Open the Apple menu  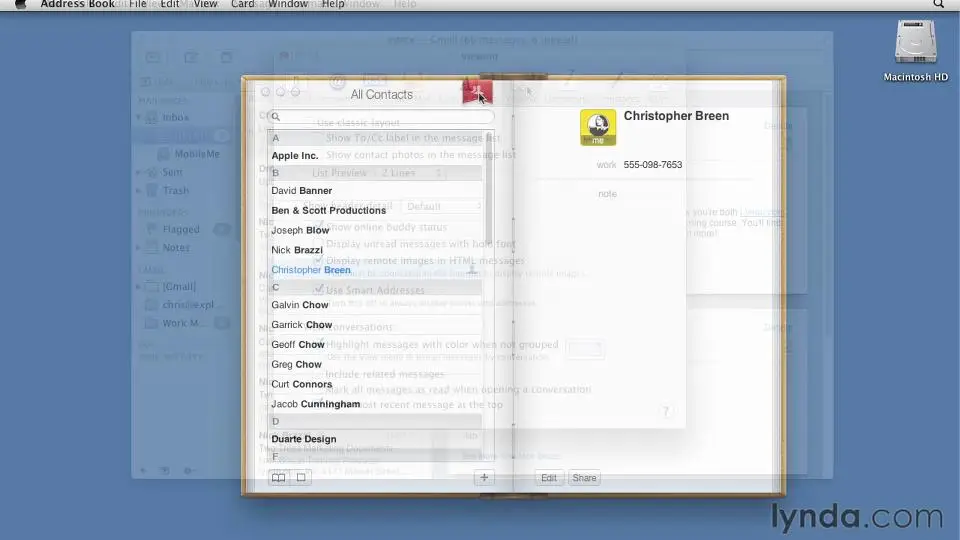(x=21, y=4)
